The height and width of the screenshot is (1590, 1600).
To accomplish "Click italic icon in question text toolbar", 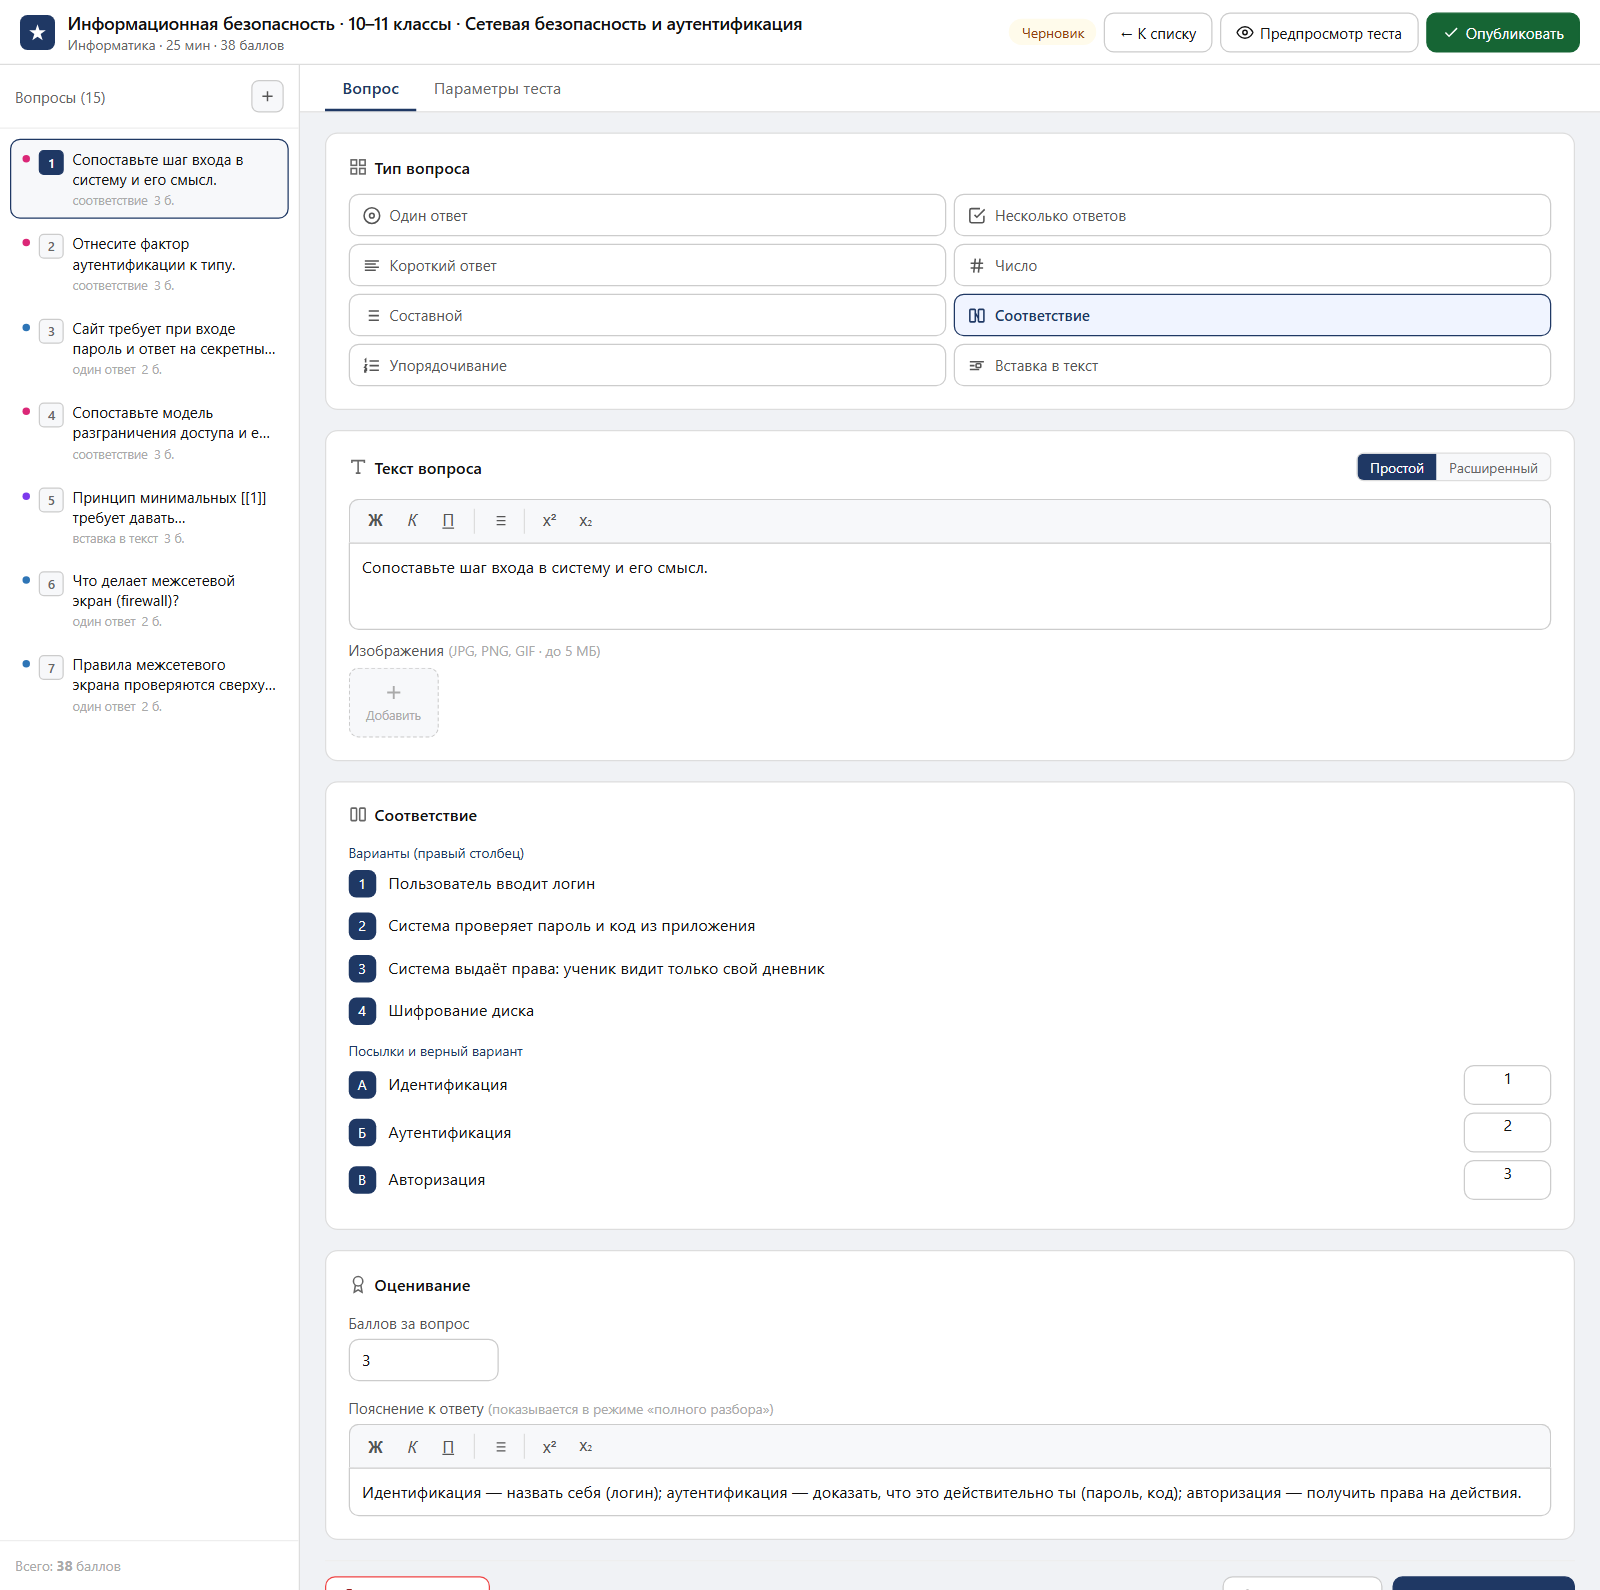I will tap(412, 521).
